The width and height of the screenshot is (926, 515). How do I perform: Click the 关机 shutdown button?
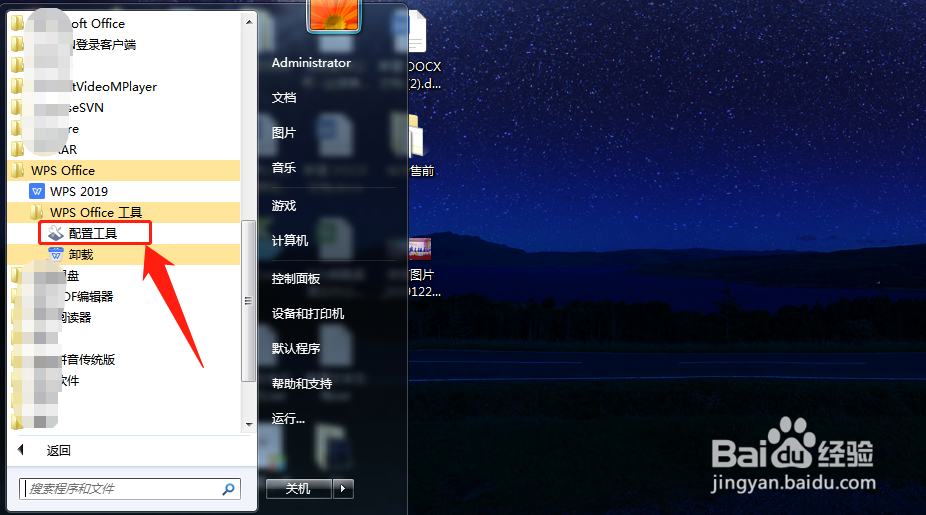pyautogui.click(x=298, y=489)
